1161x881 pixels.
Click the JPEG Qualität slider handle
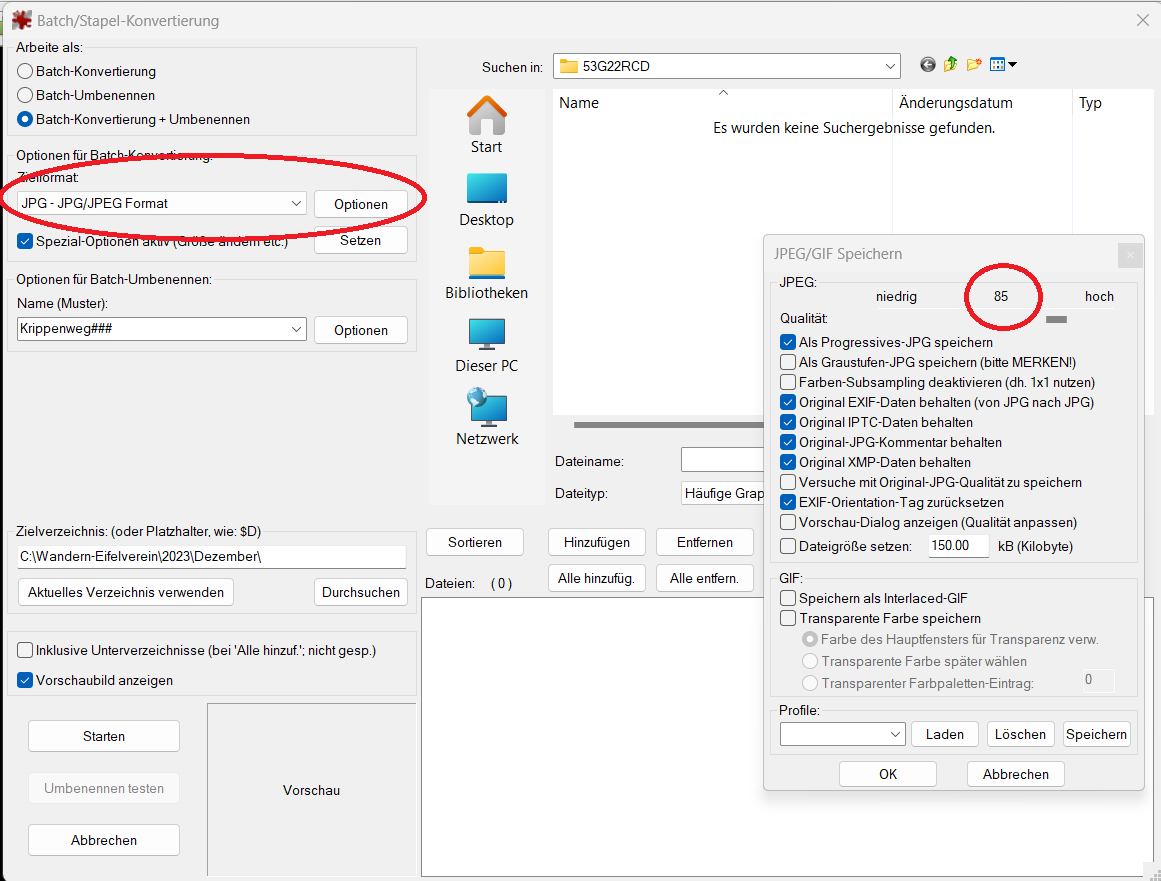tap(1056, 319)
